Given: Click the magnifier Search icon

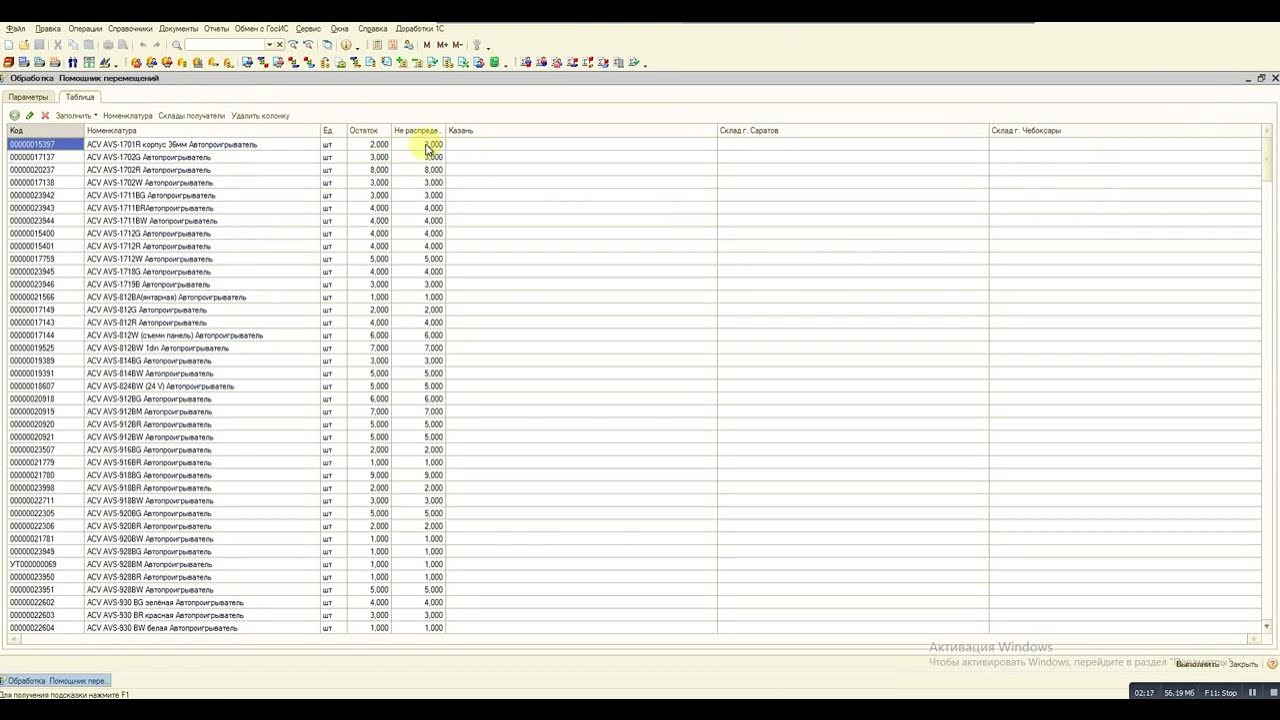Looking at the screenshot, I should (177, 45).
